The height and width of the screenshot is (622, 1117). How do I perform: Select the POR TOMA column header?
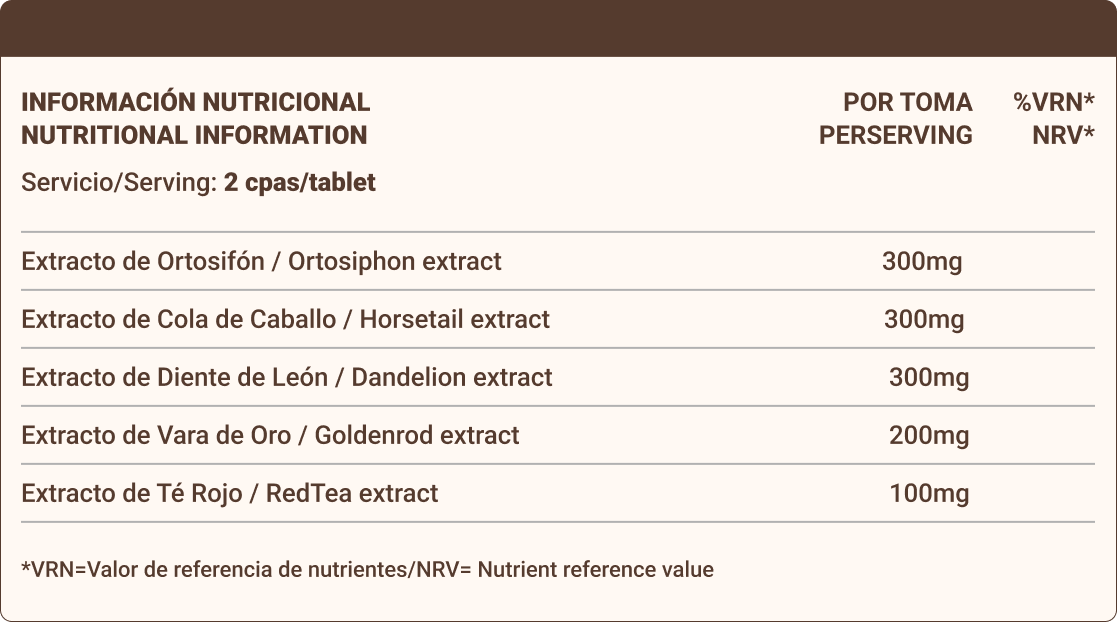pyautogui.click(x=907, y=102)
